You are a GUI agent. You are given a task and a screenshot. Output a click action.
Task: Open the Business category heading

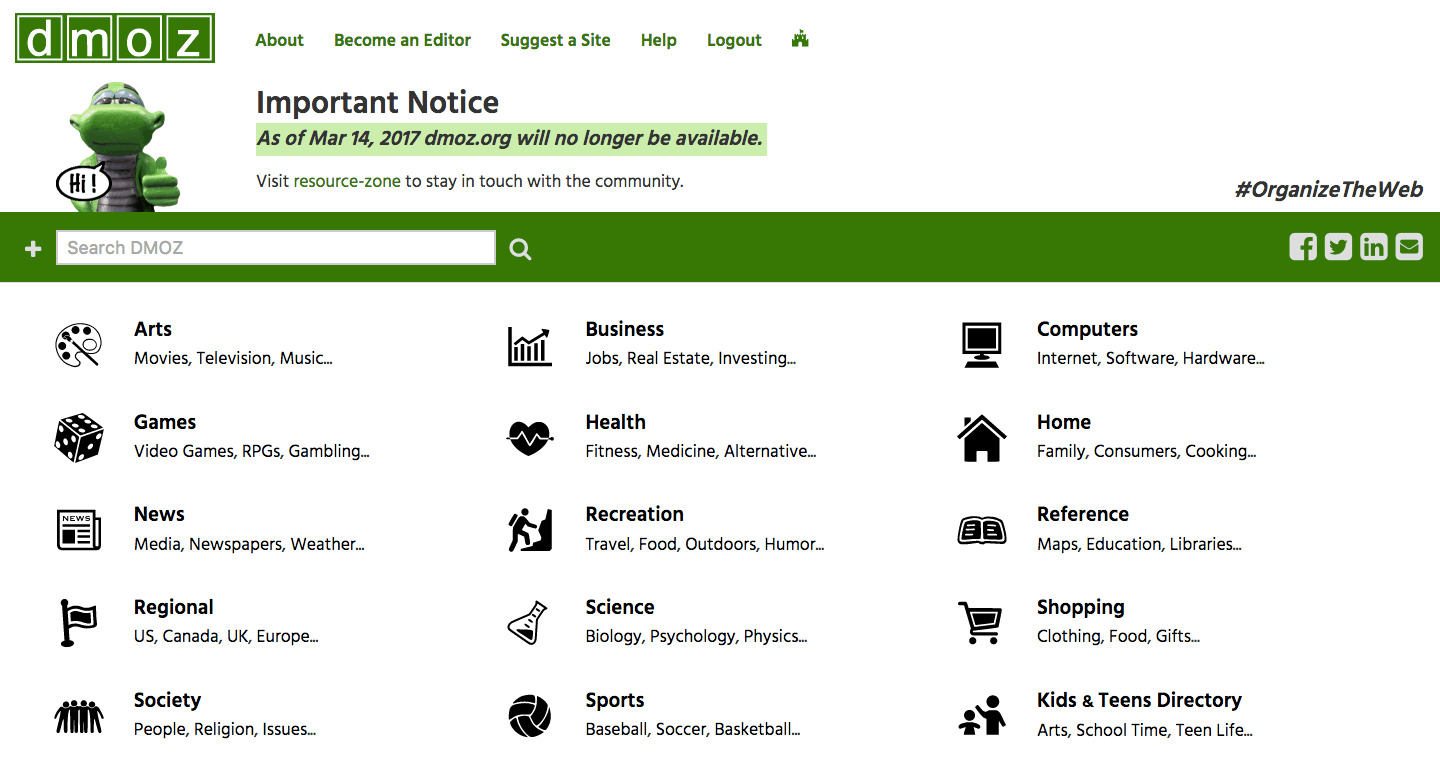[625, 329]
